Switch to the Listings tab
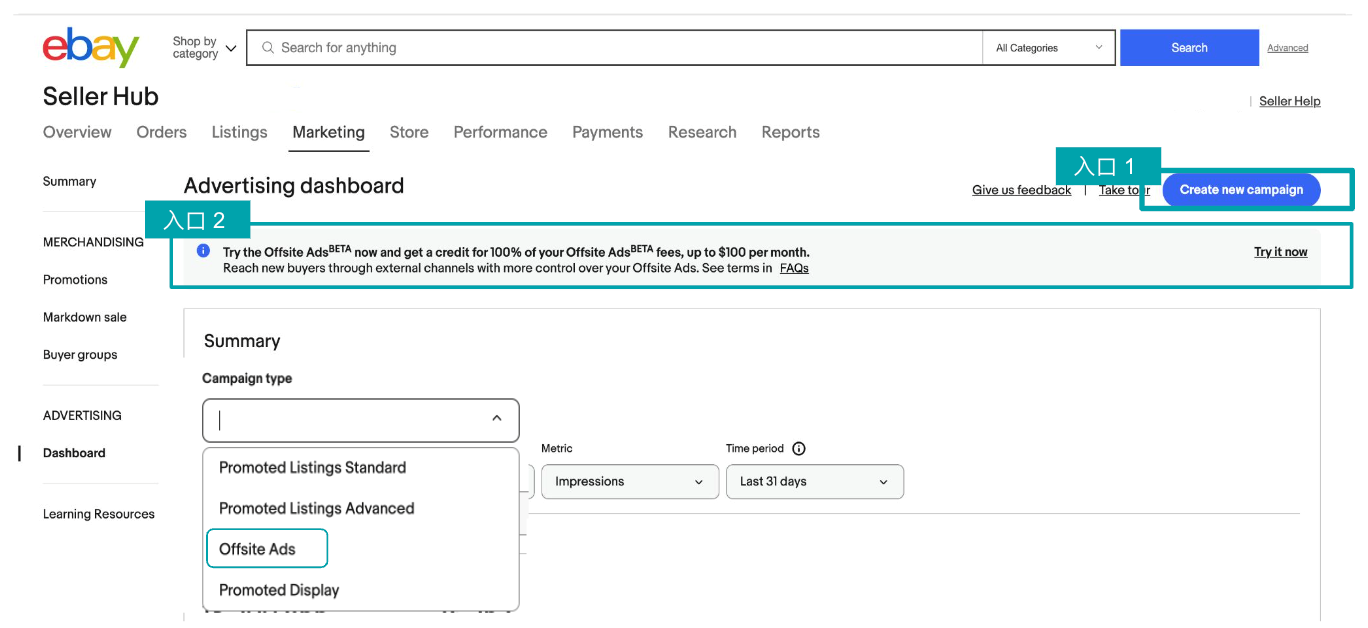Screen dimensions: 1368x628 tap(239, 132)
